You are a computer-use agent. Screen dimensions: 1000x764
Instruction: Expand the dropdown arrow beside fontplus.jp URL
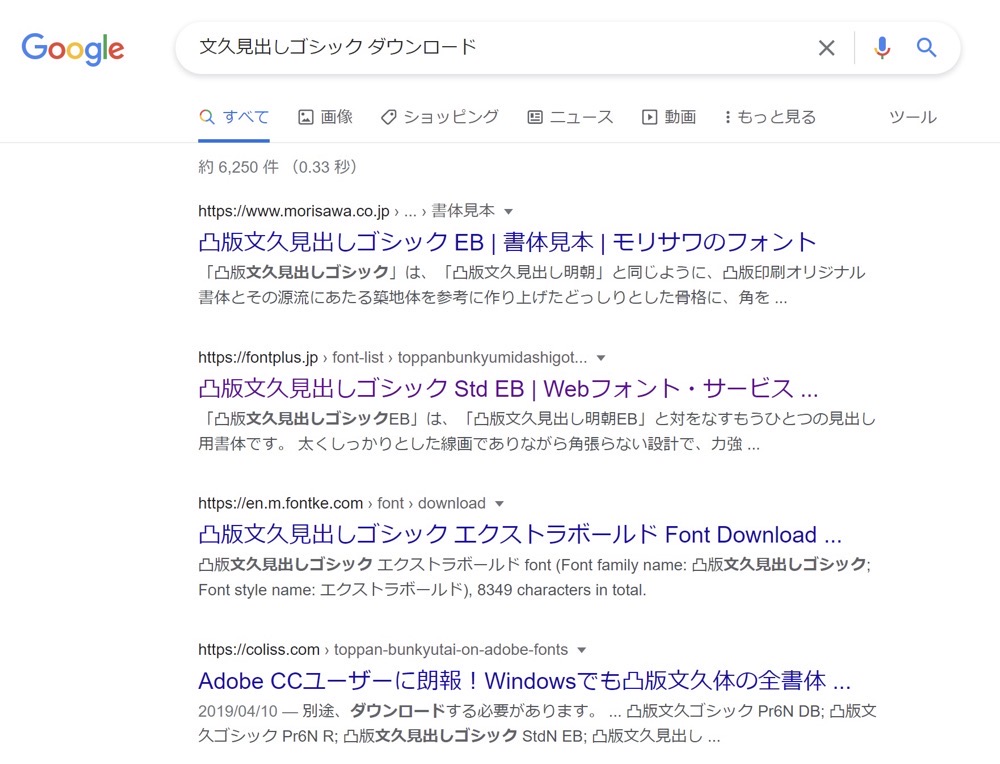point(600,358)
